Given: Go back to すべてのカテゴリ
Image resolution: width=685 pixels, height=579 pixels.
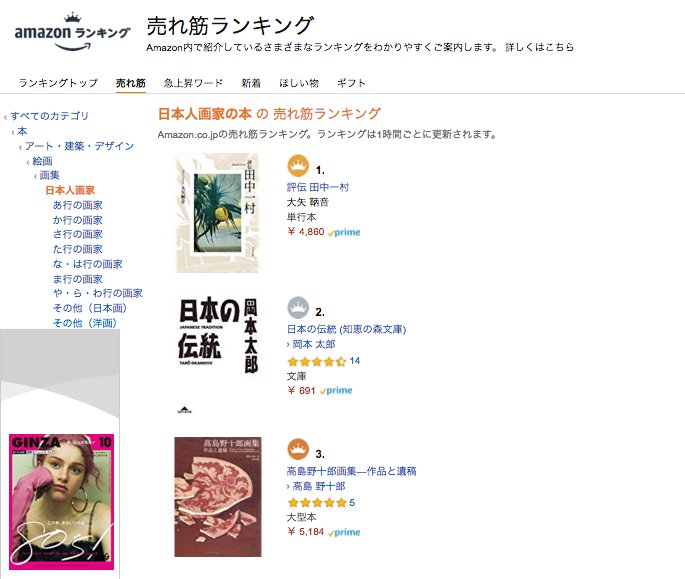Looking at the screenshot, I should (x=49, y=116).
